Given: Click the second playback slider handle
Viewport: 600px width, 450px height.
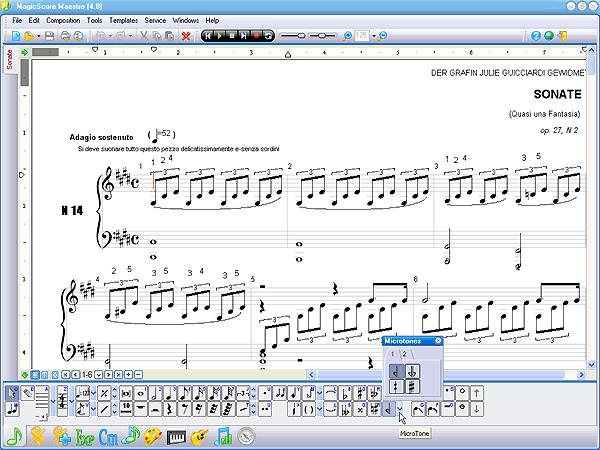Looking at the screenshot, I should (x=322, y=36).
